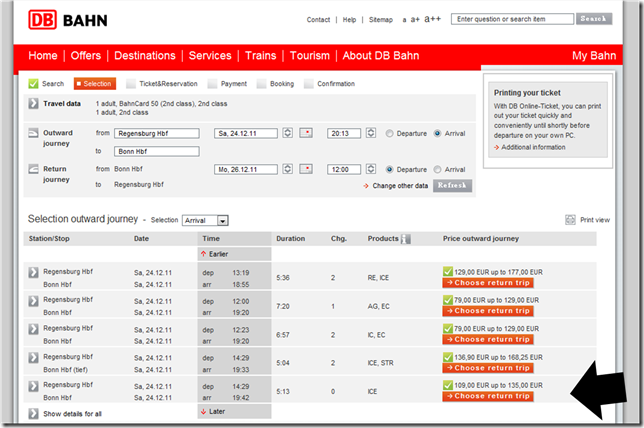The image size is (644, 428).
Task: Open the Selection Arrival dropdown
Action: 205,221
